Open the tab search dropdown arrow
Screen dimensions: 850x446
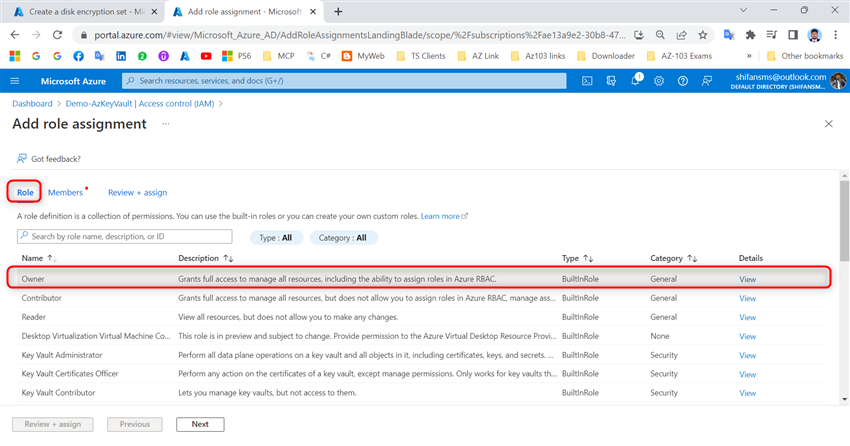pos(743,10)
